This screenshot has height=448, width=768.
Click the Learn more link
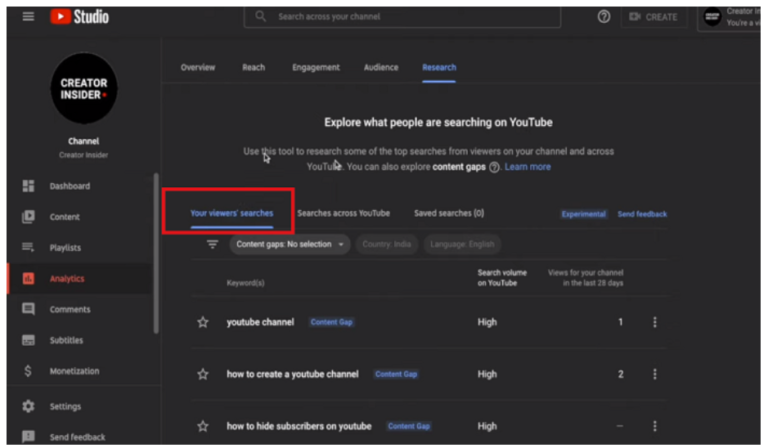[x=527, y=167]
